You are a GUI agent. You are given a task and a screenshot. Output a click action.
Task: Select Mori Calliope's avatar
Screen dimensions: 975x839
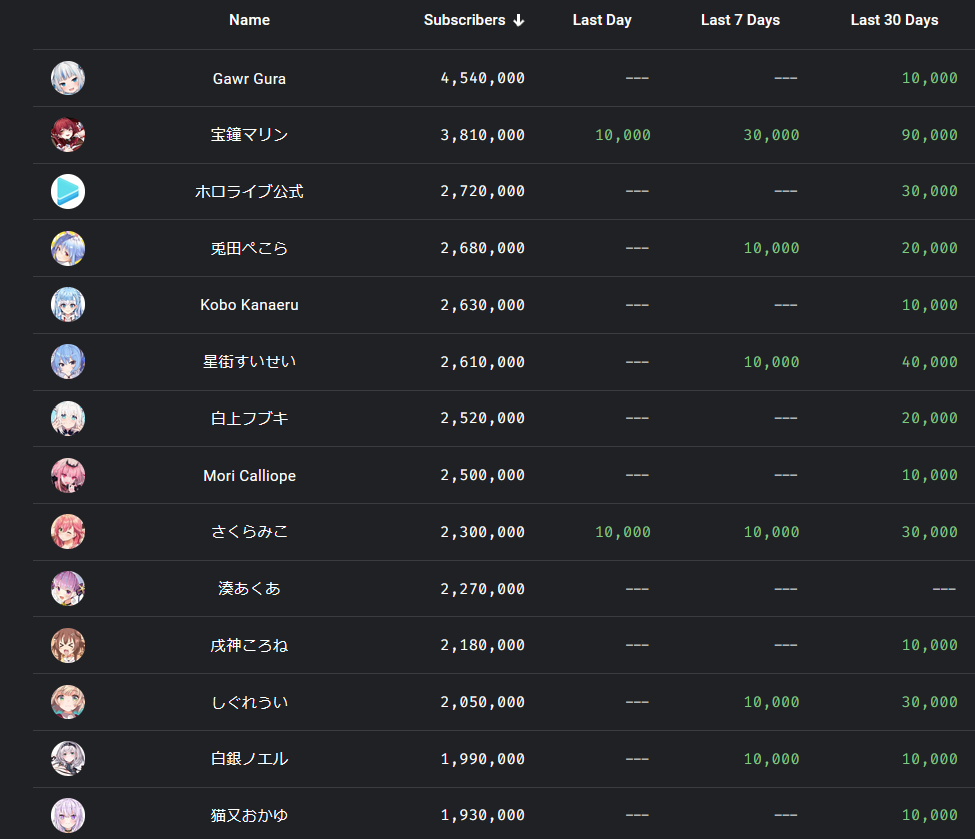(68, 475)
